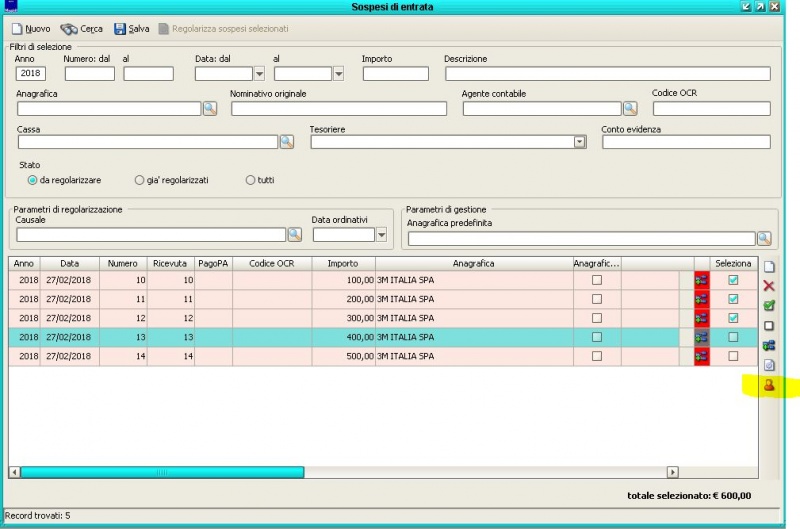Click the horizontal scrollbar right arrow
Image resolution: width=800 pixels, height=529 pixels.
(x=673, y=471)
